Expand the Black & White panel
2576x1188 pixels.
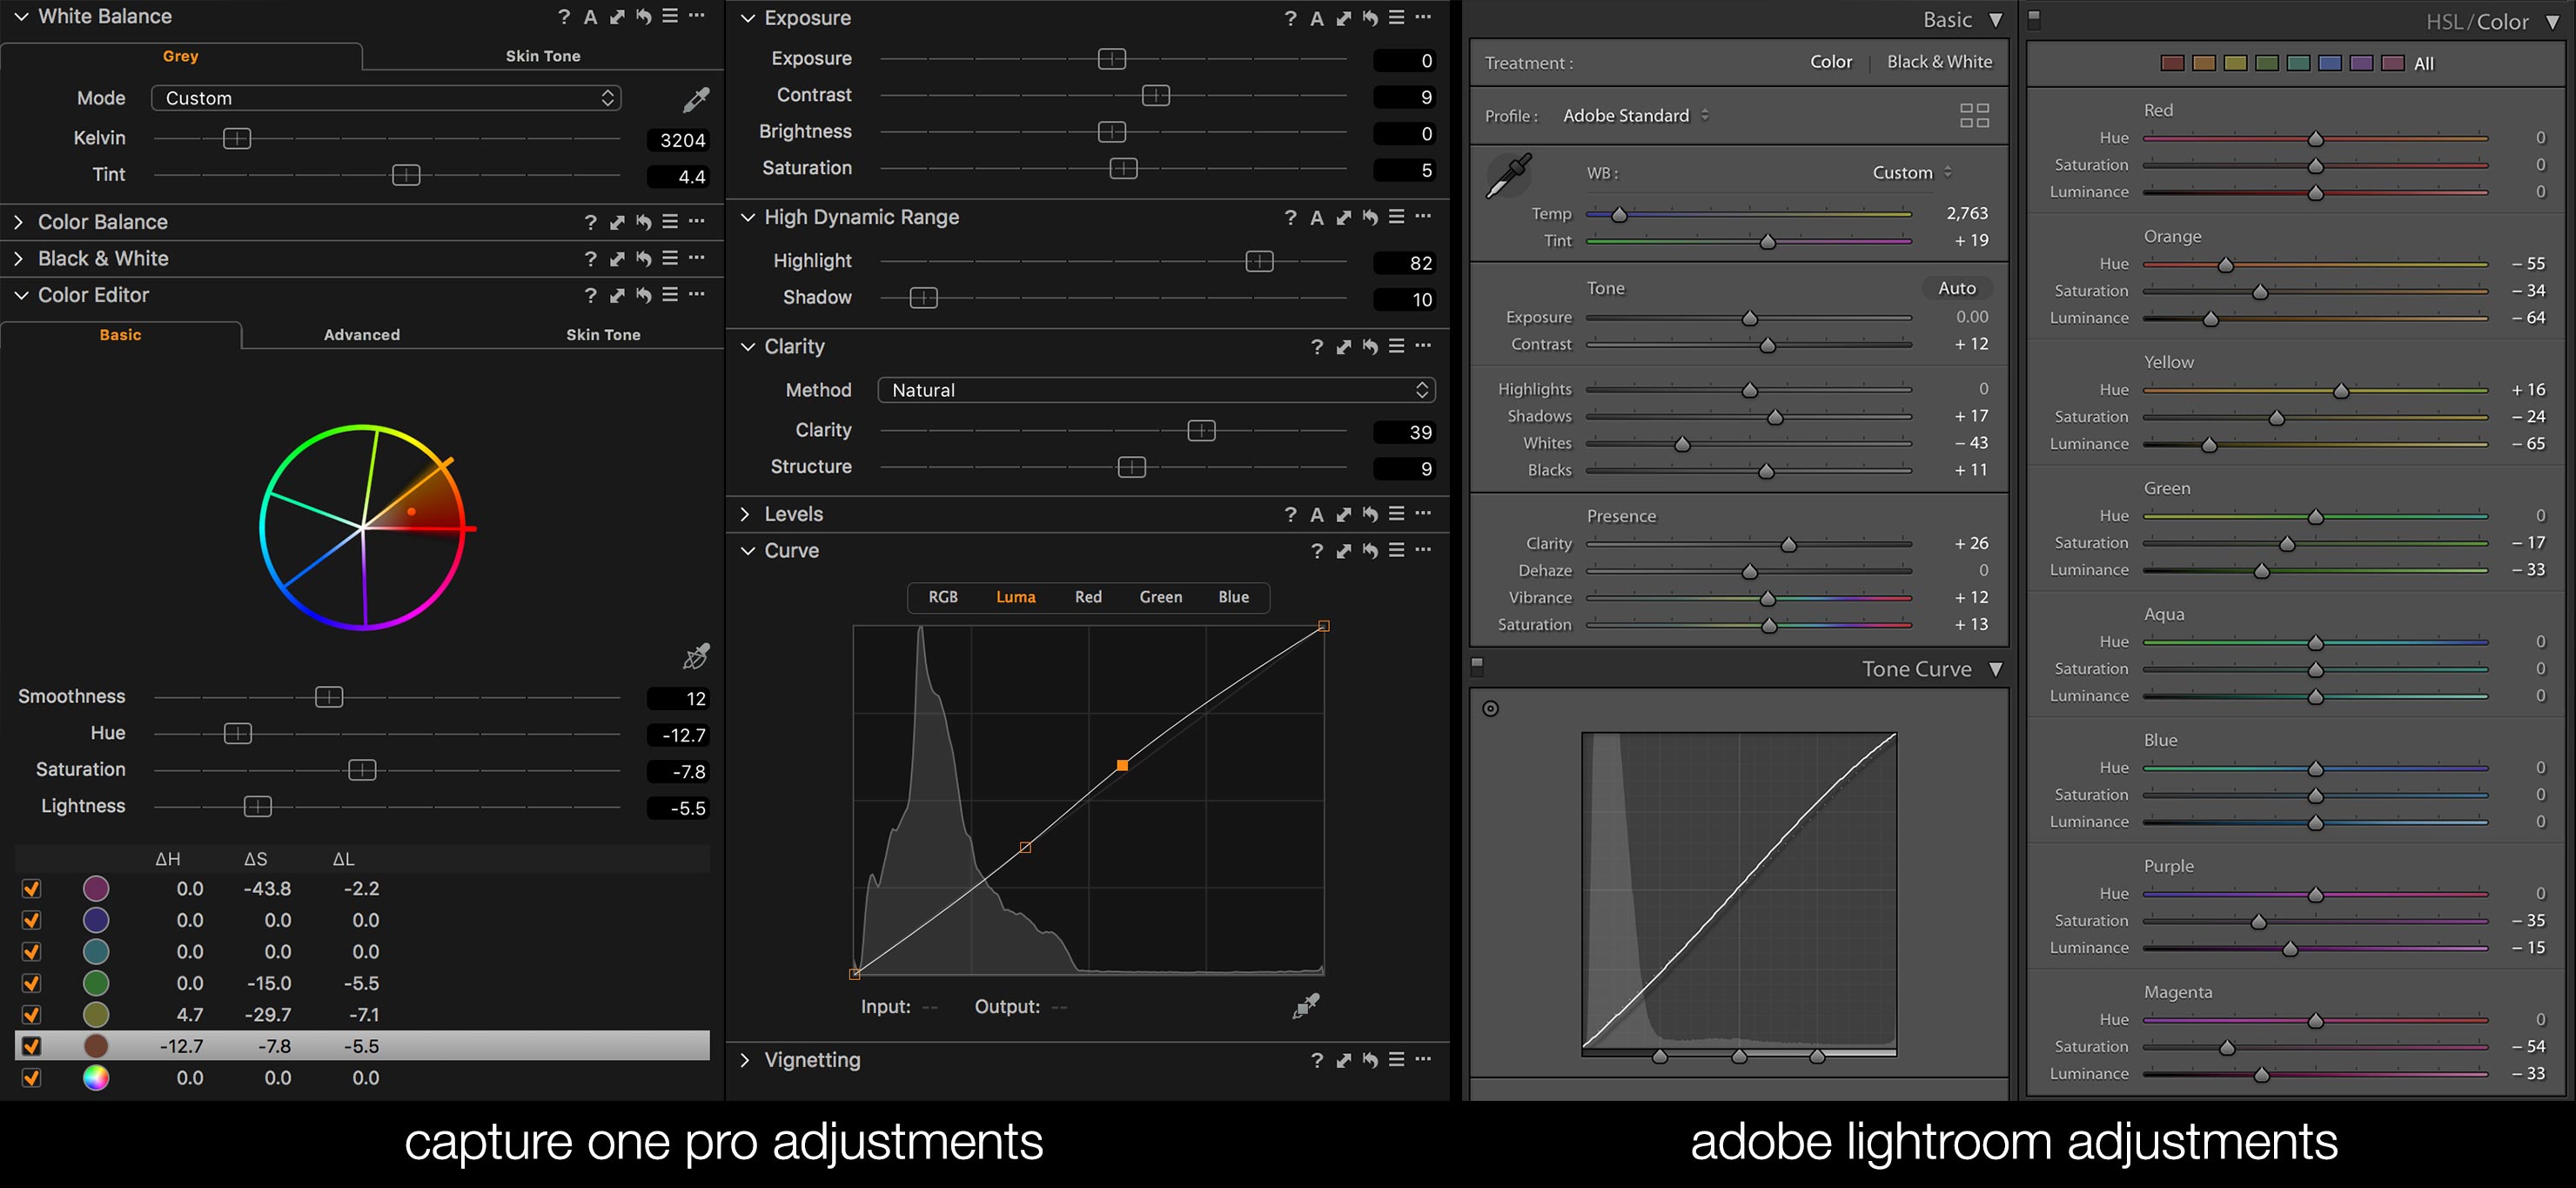point(19,259)
